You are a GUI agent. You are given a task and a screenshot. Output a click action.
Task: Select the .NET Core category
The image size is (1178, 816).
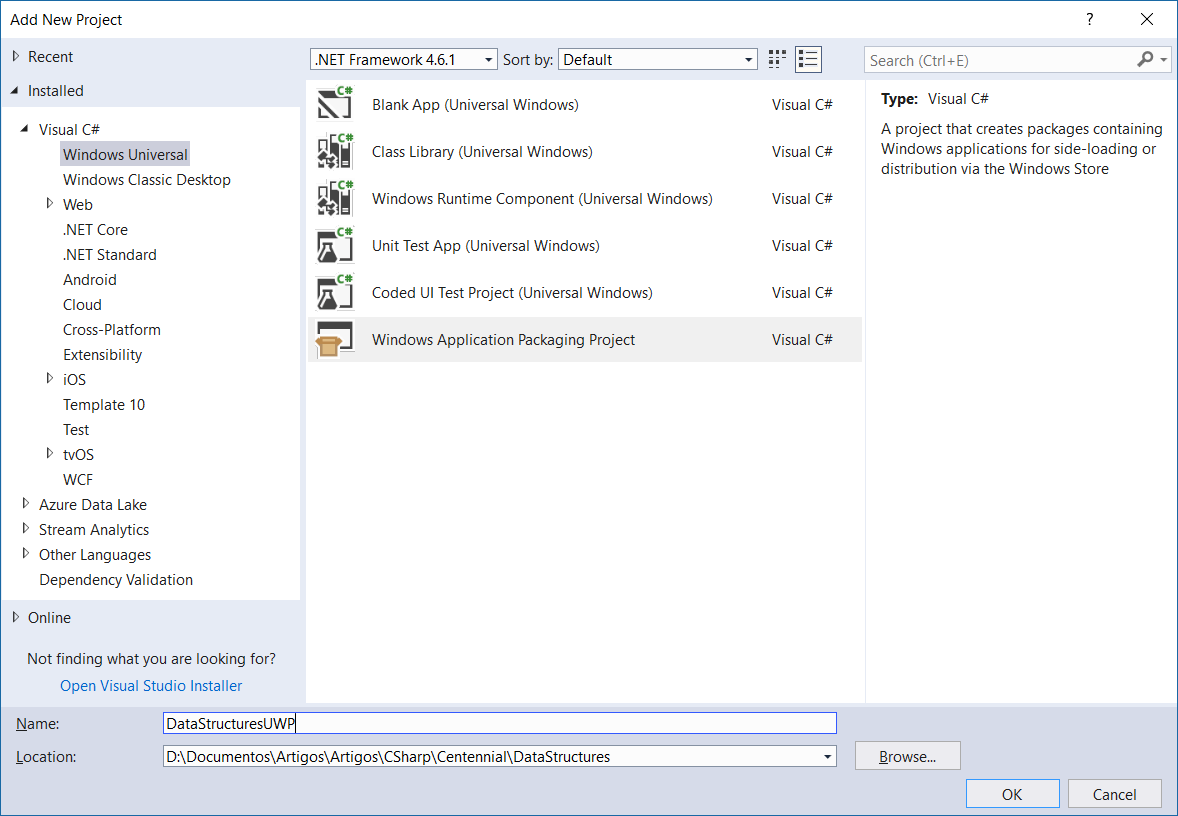(x=95, y=229)
